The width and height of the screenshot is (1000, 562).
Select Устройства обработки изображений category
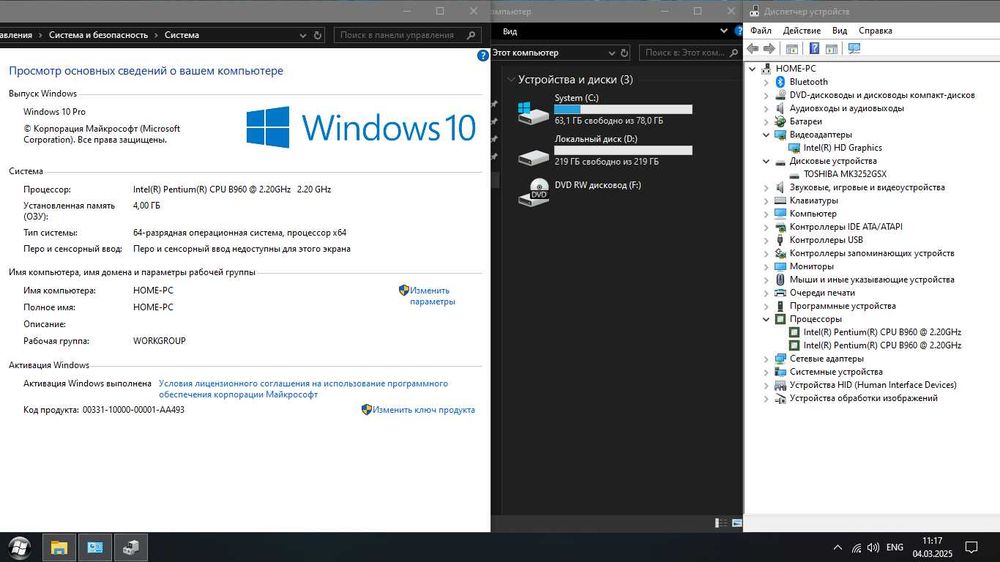point(864,398)
